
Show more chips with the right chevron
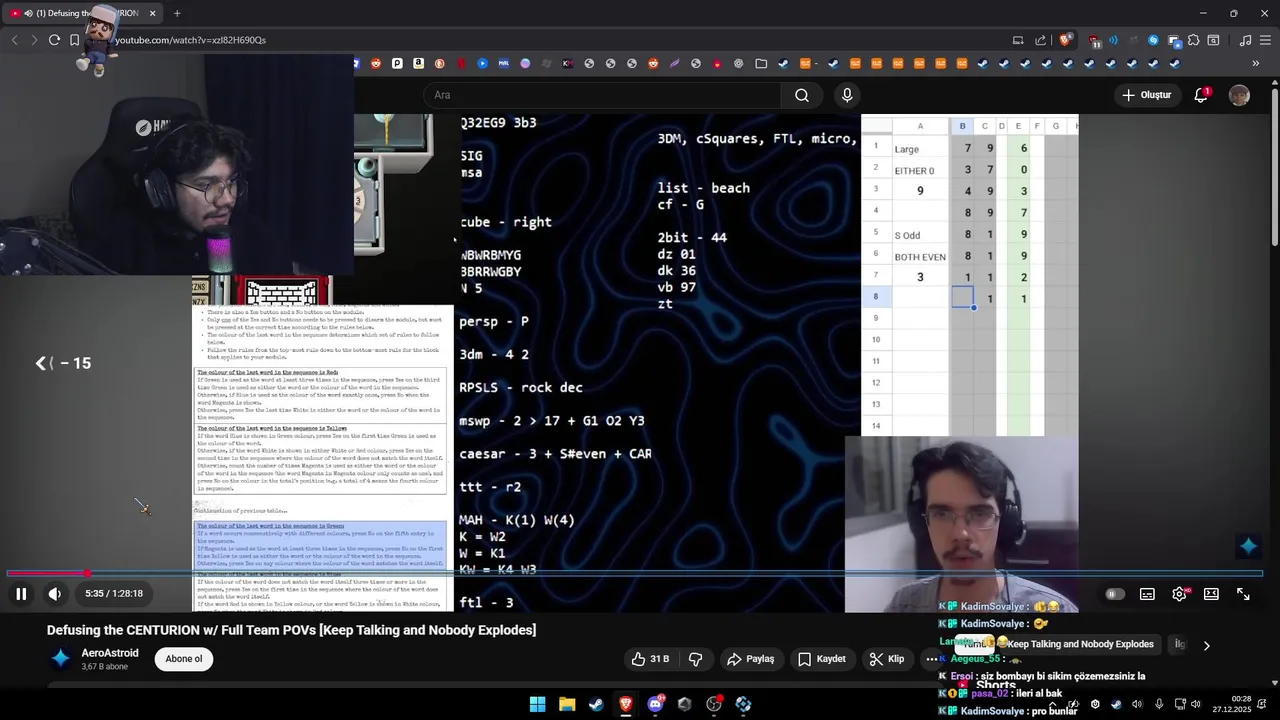pyautogui.click(x=1206, y=645)
